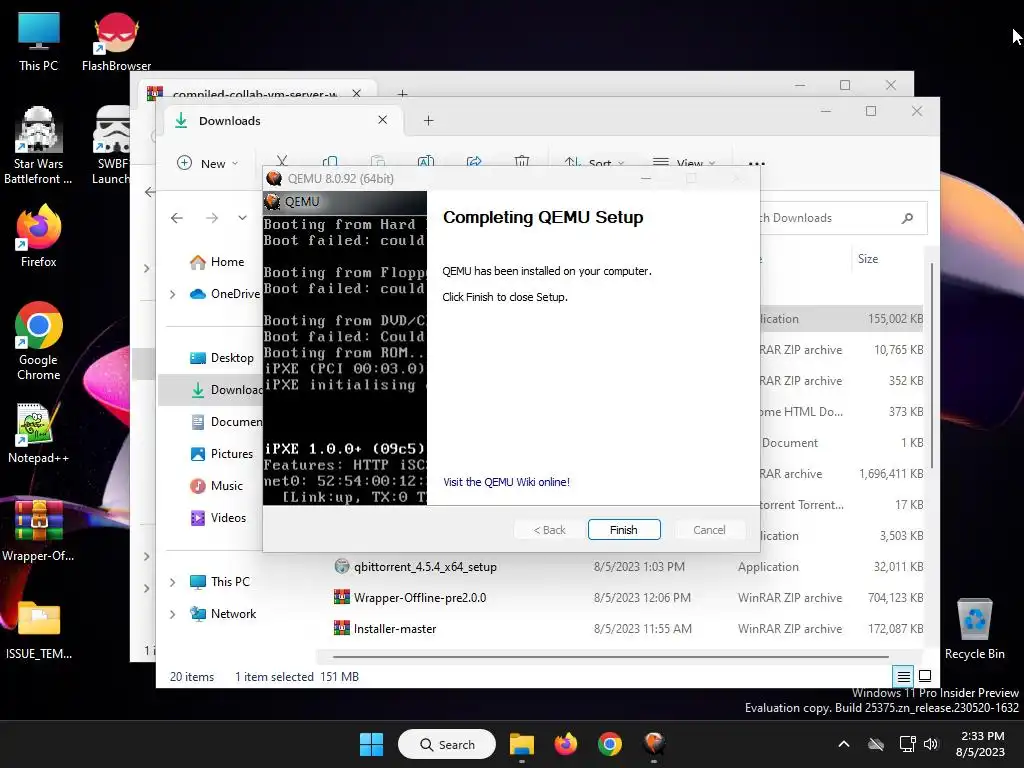Open recent locations chevron dropdown
Viewport: 1024px width, 768px height.
pyautogui.click(x=242, y=218)
